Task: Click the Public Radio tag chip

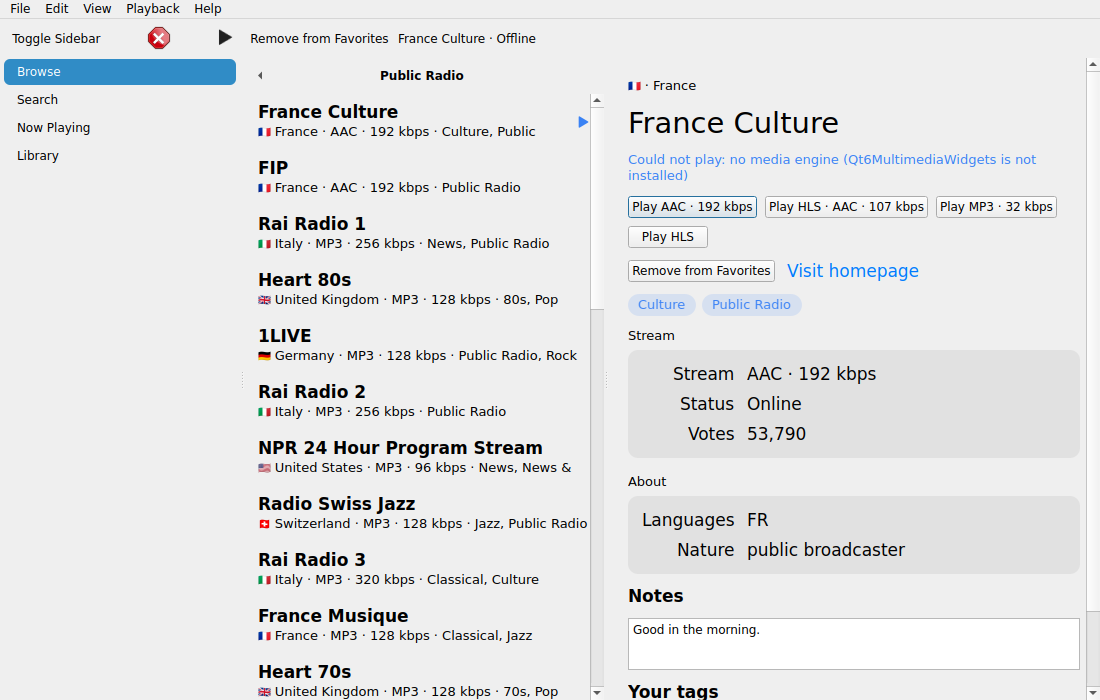Action: 751,304
